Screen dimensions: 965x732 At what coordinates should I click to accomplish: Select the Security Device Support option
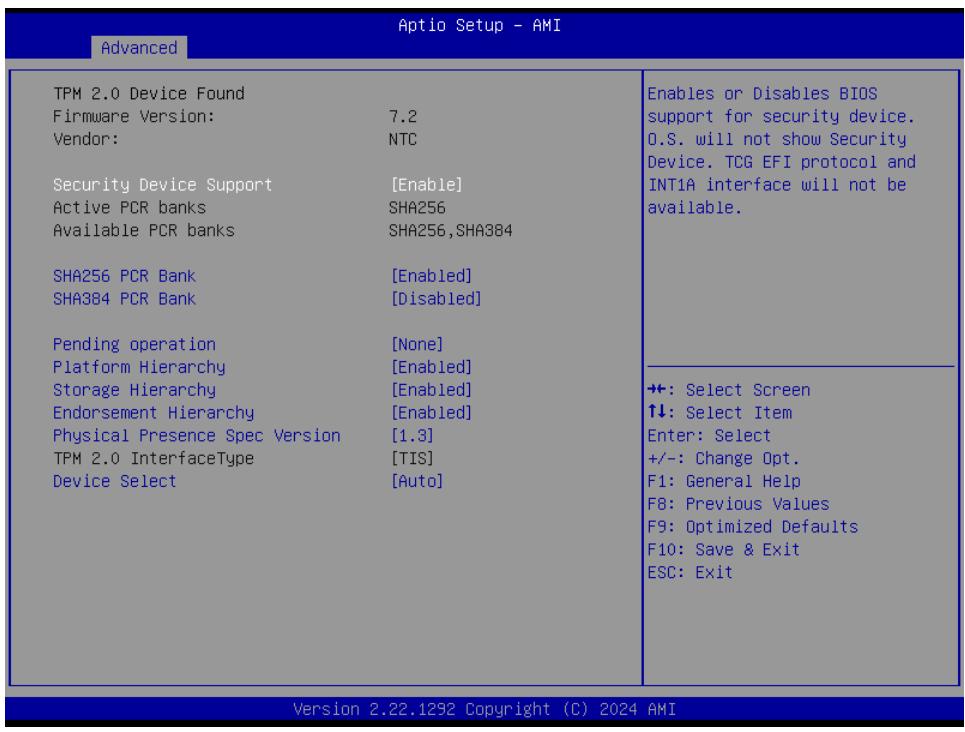click(x=162, y=185)
